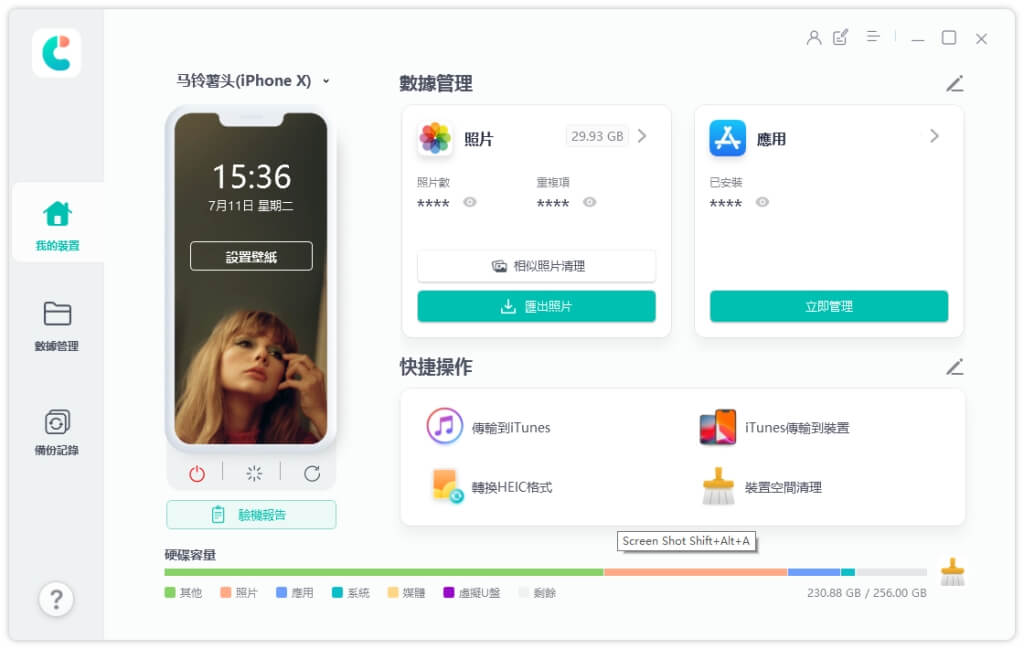Expand the device selector dropdown
The image size is (1024, 649).
(326, 81)
